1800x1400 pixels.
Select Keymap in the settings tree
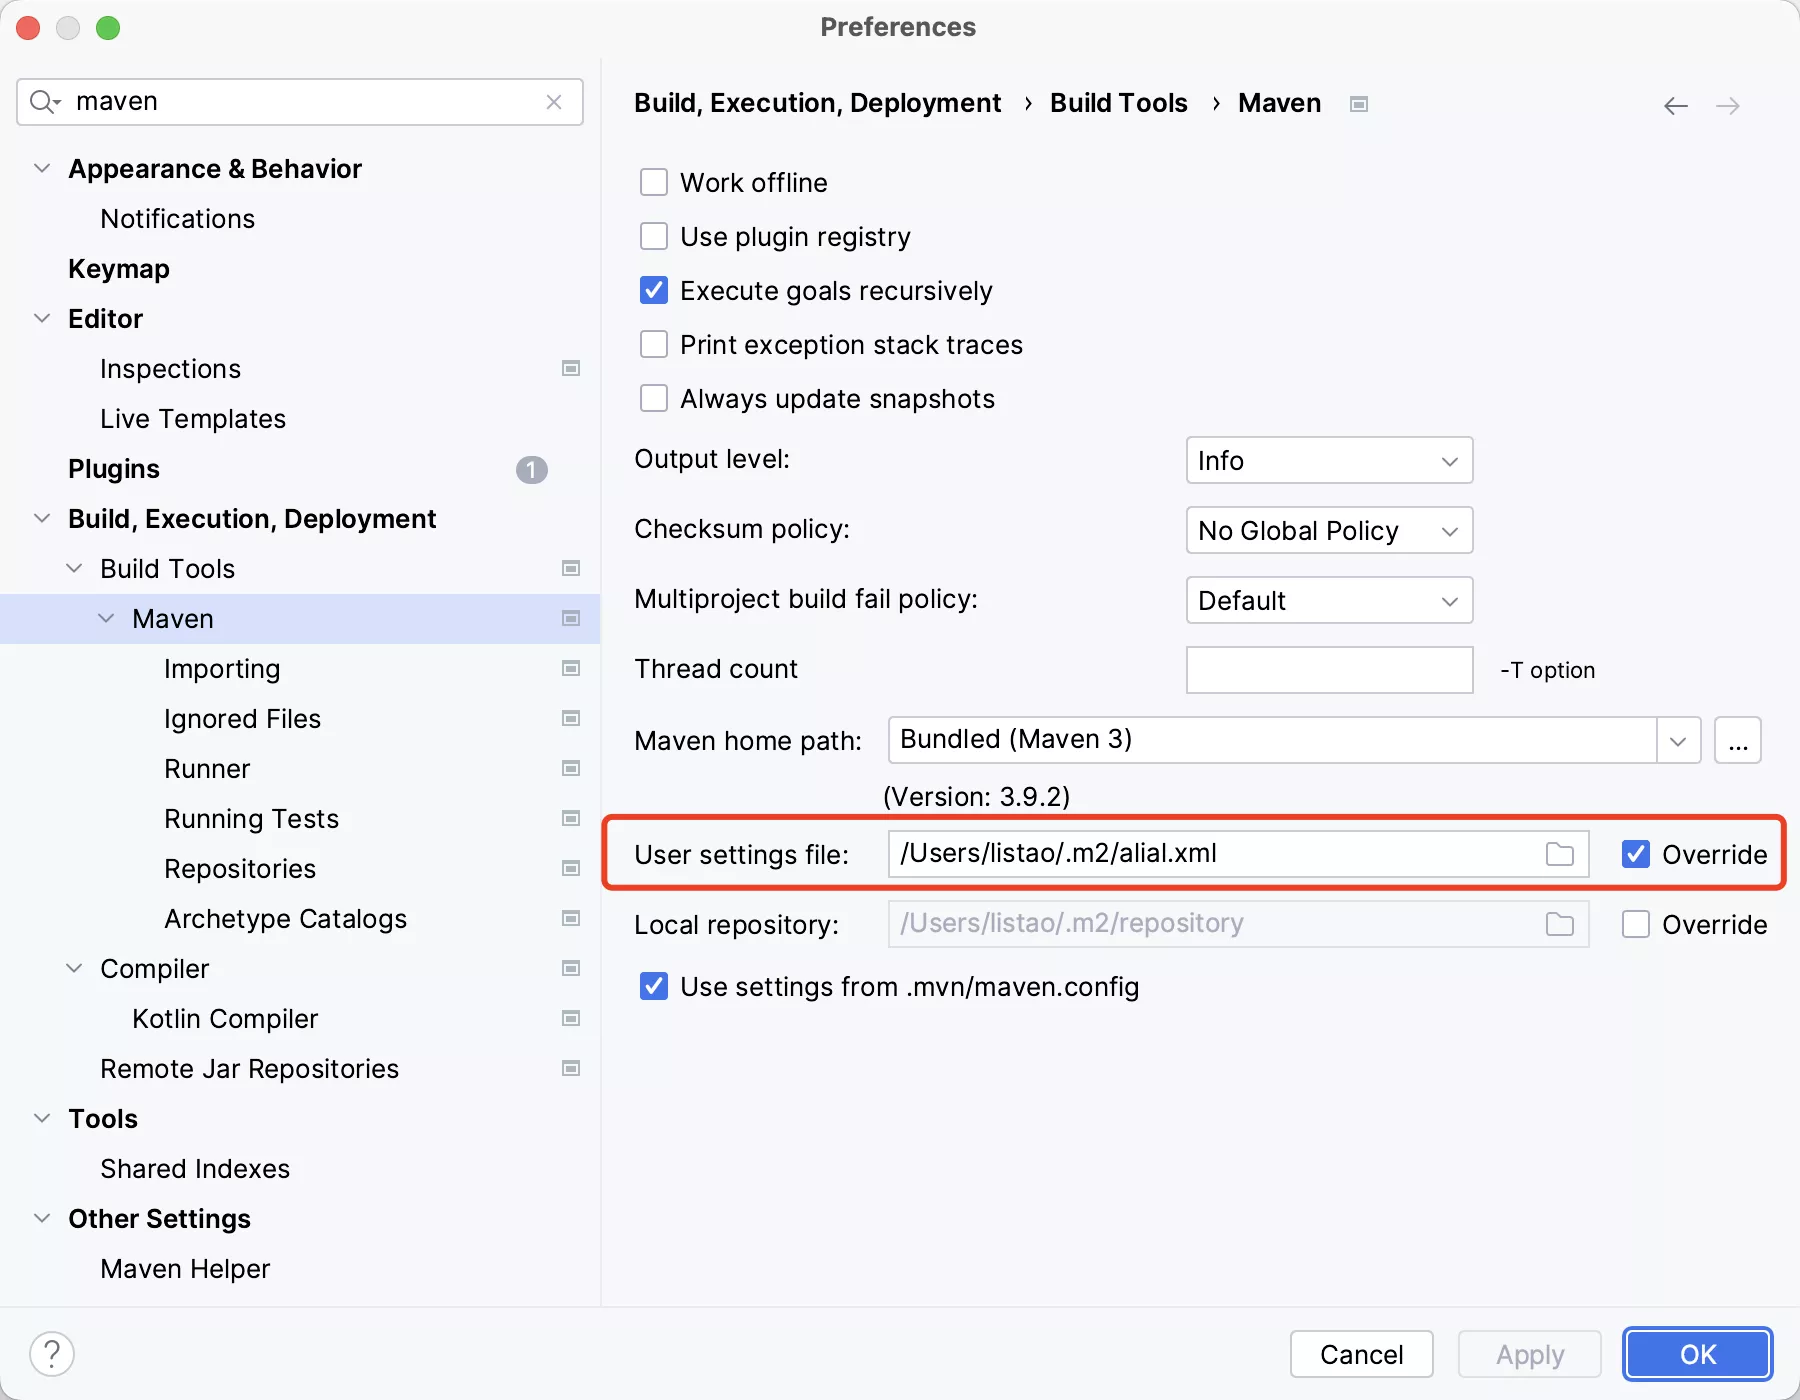click(x=119, y=269)
